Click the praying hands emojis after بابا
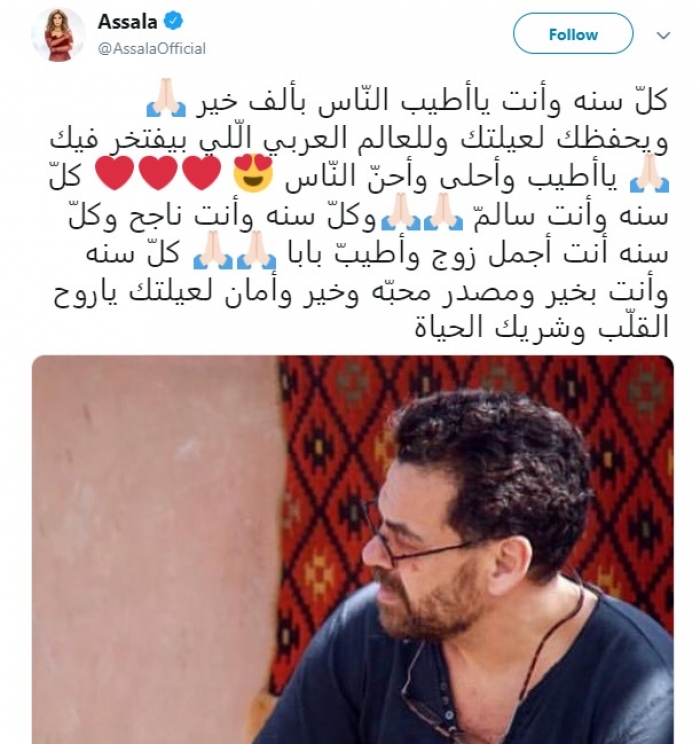The width and height of the screenshot is (700, 744). (x=235, y=250)
